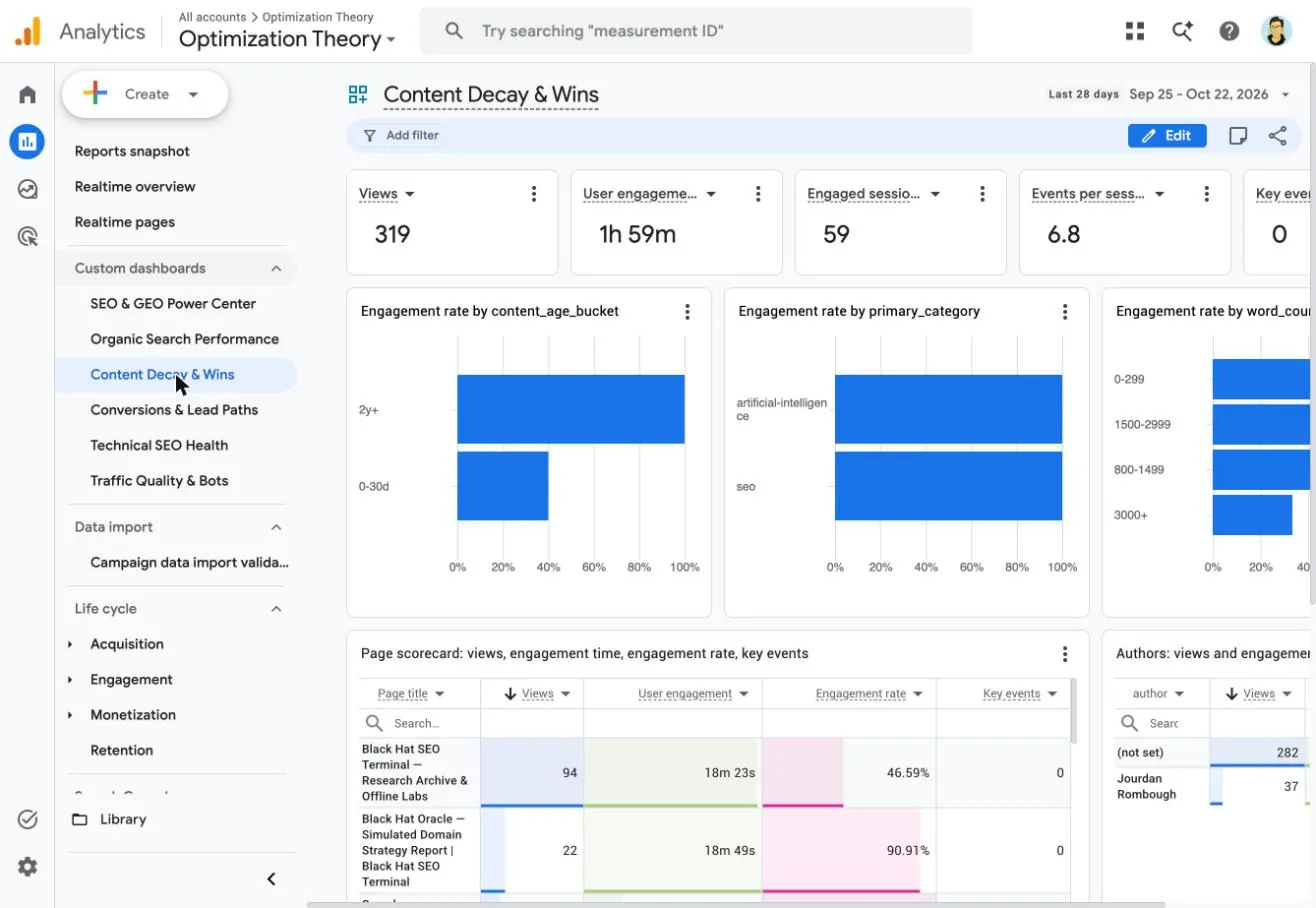Open User engagement card three-dot menu
The width and height of the screenshot is (1316, 908).
(758, 194)
